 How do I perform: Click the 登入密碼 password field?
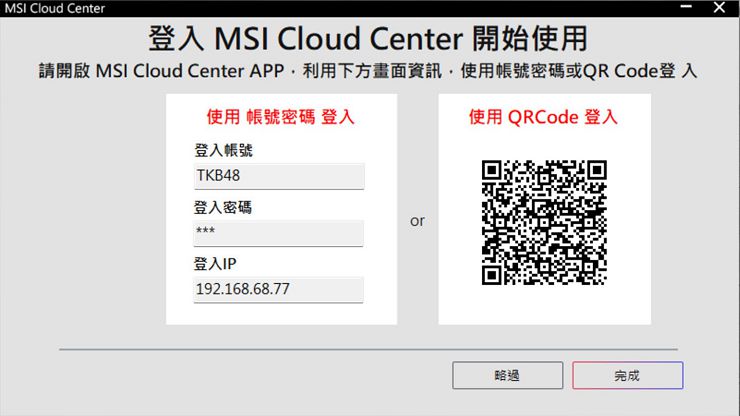[x=278, y=233]
